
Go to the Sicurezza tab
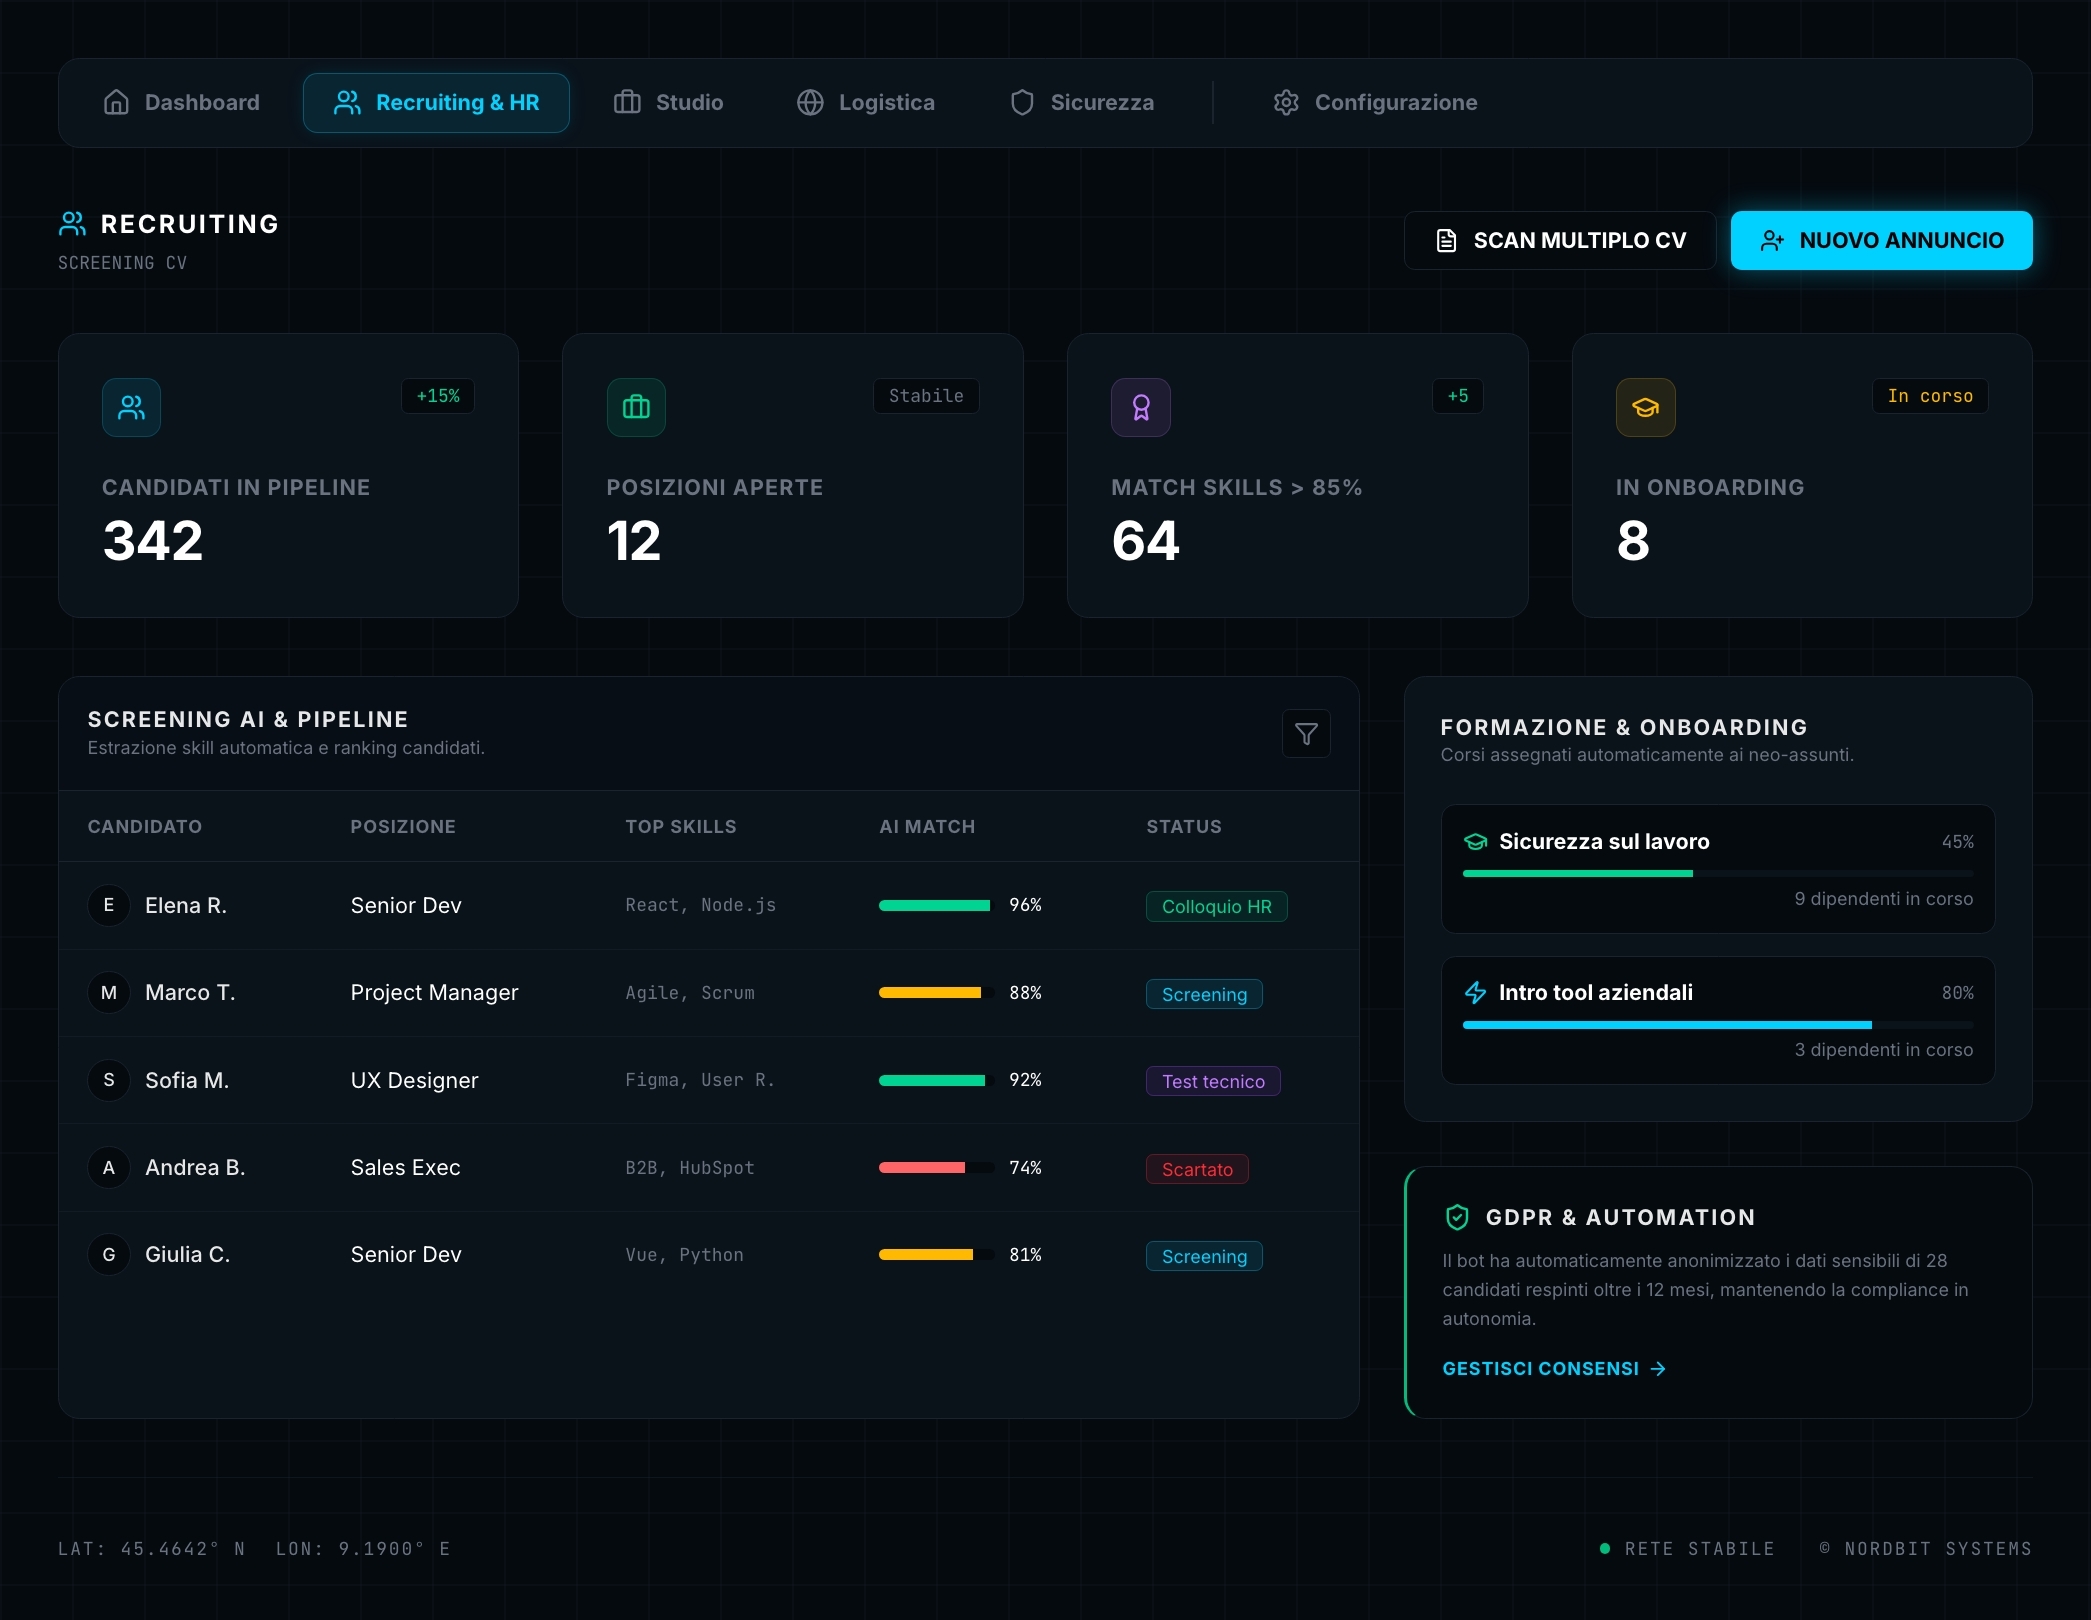(x=1082, y=103)
